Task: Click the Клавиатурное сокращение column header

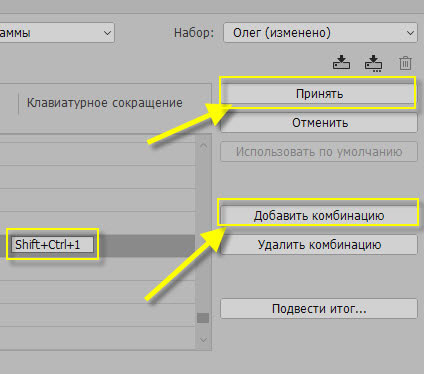Action: point(105,103)
